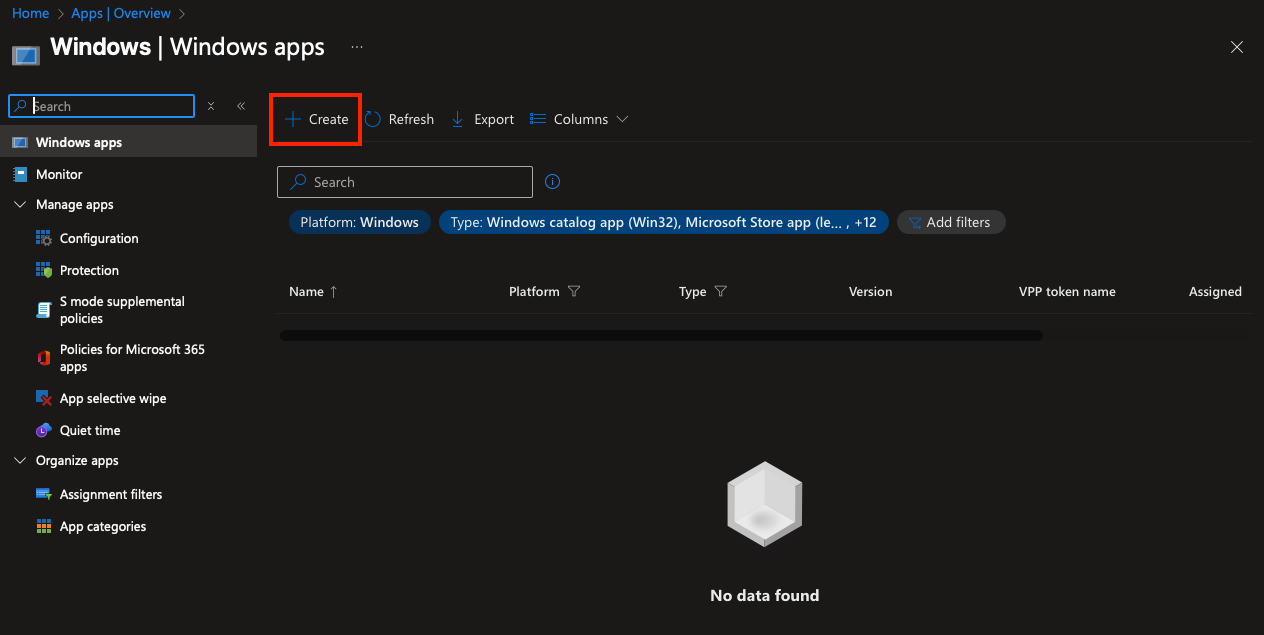
Task: Click Platform column filter funnel icon
Action: pyautogui.click(x=574, y=292)
